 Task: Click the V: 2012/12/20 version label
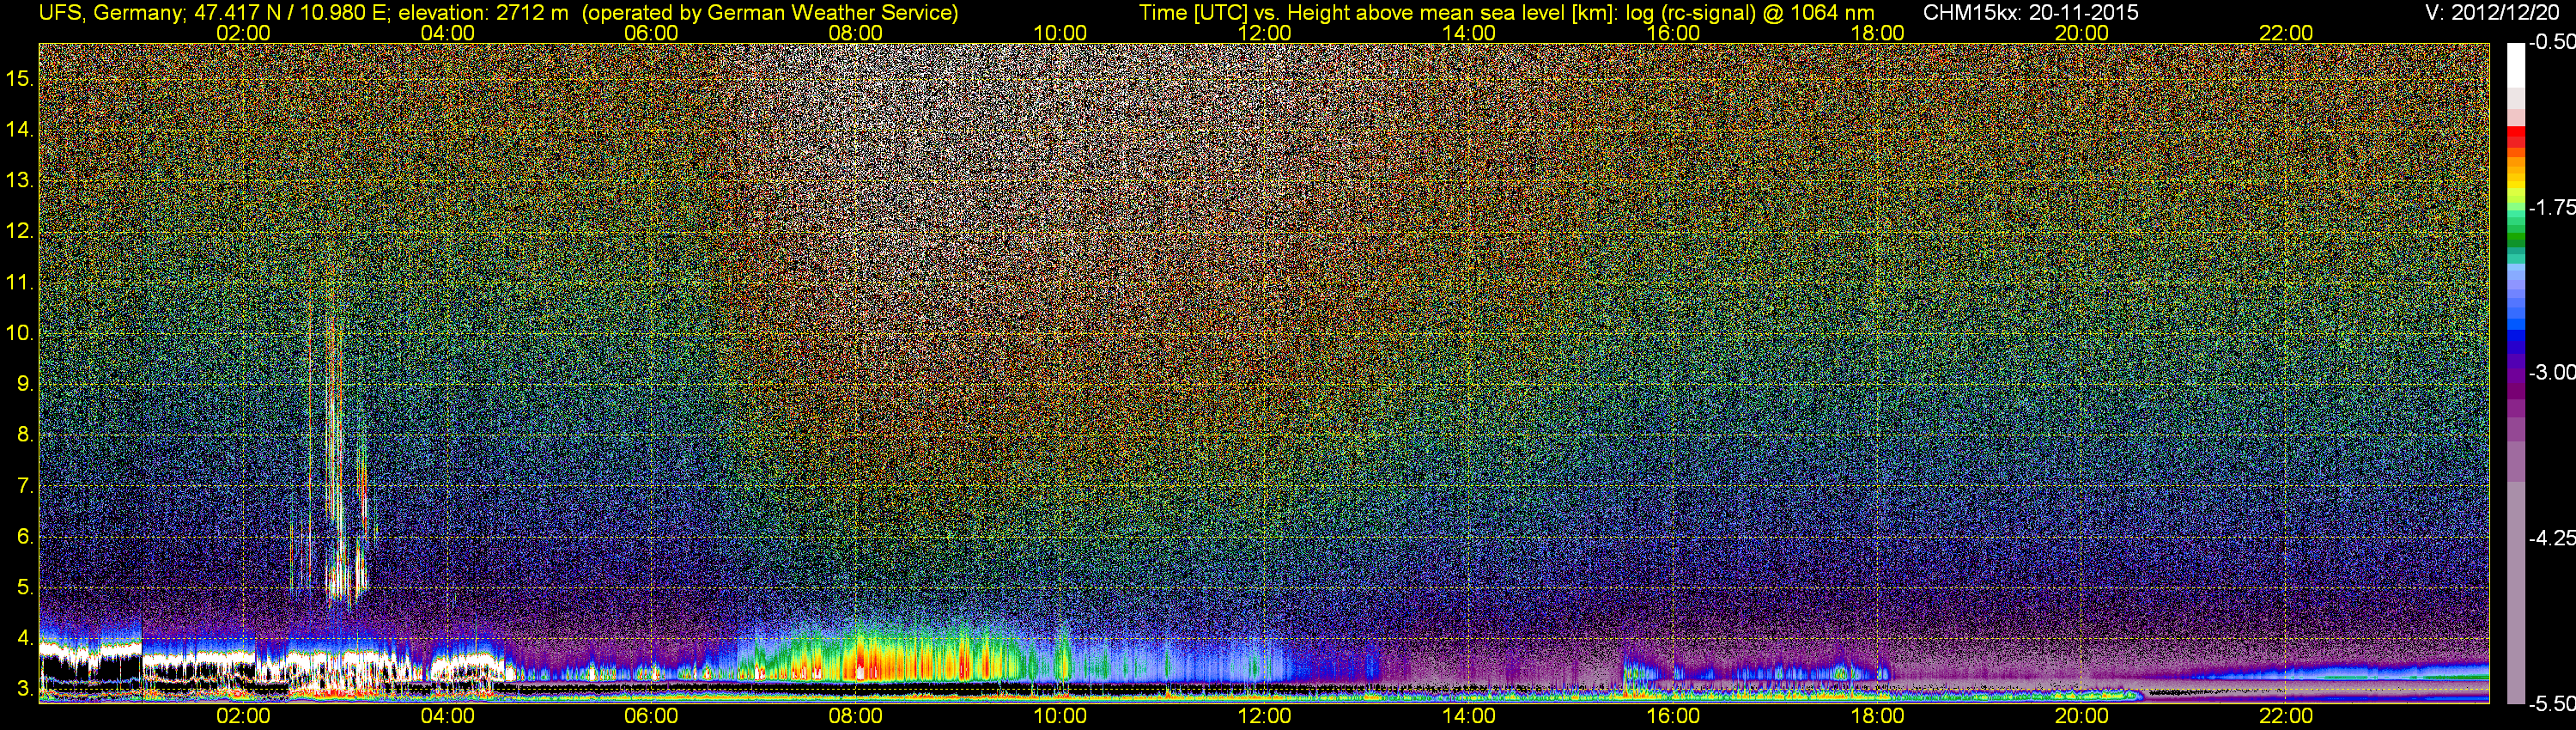point(2496,13)
